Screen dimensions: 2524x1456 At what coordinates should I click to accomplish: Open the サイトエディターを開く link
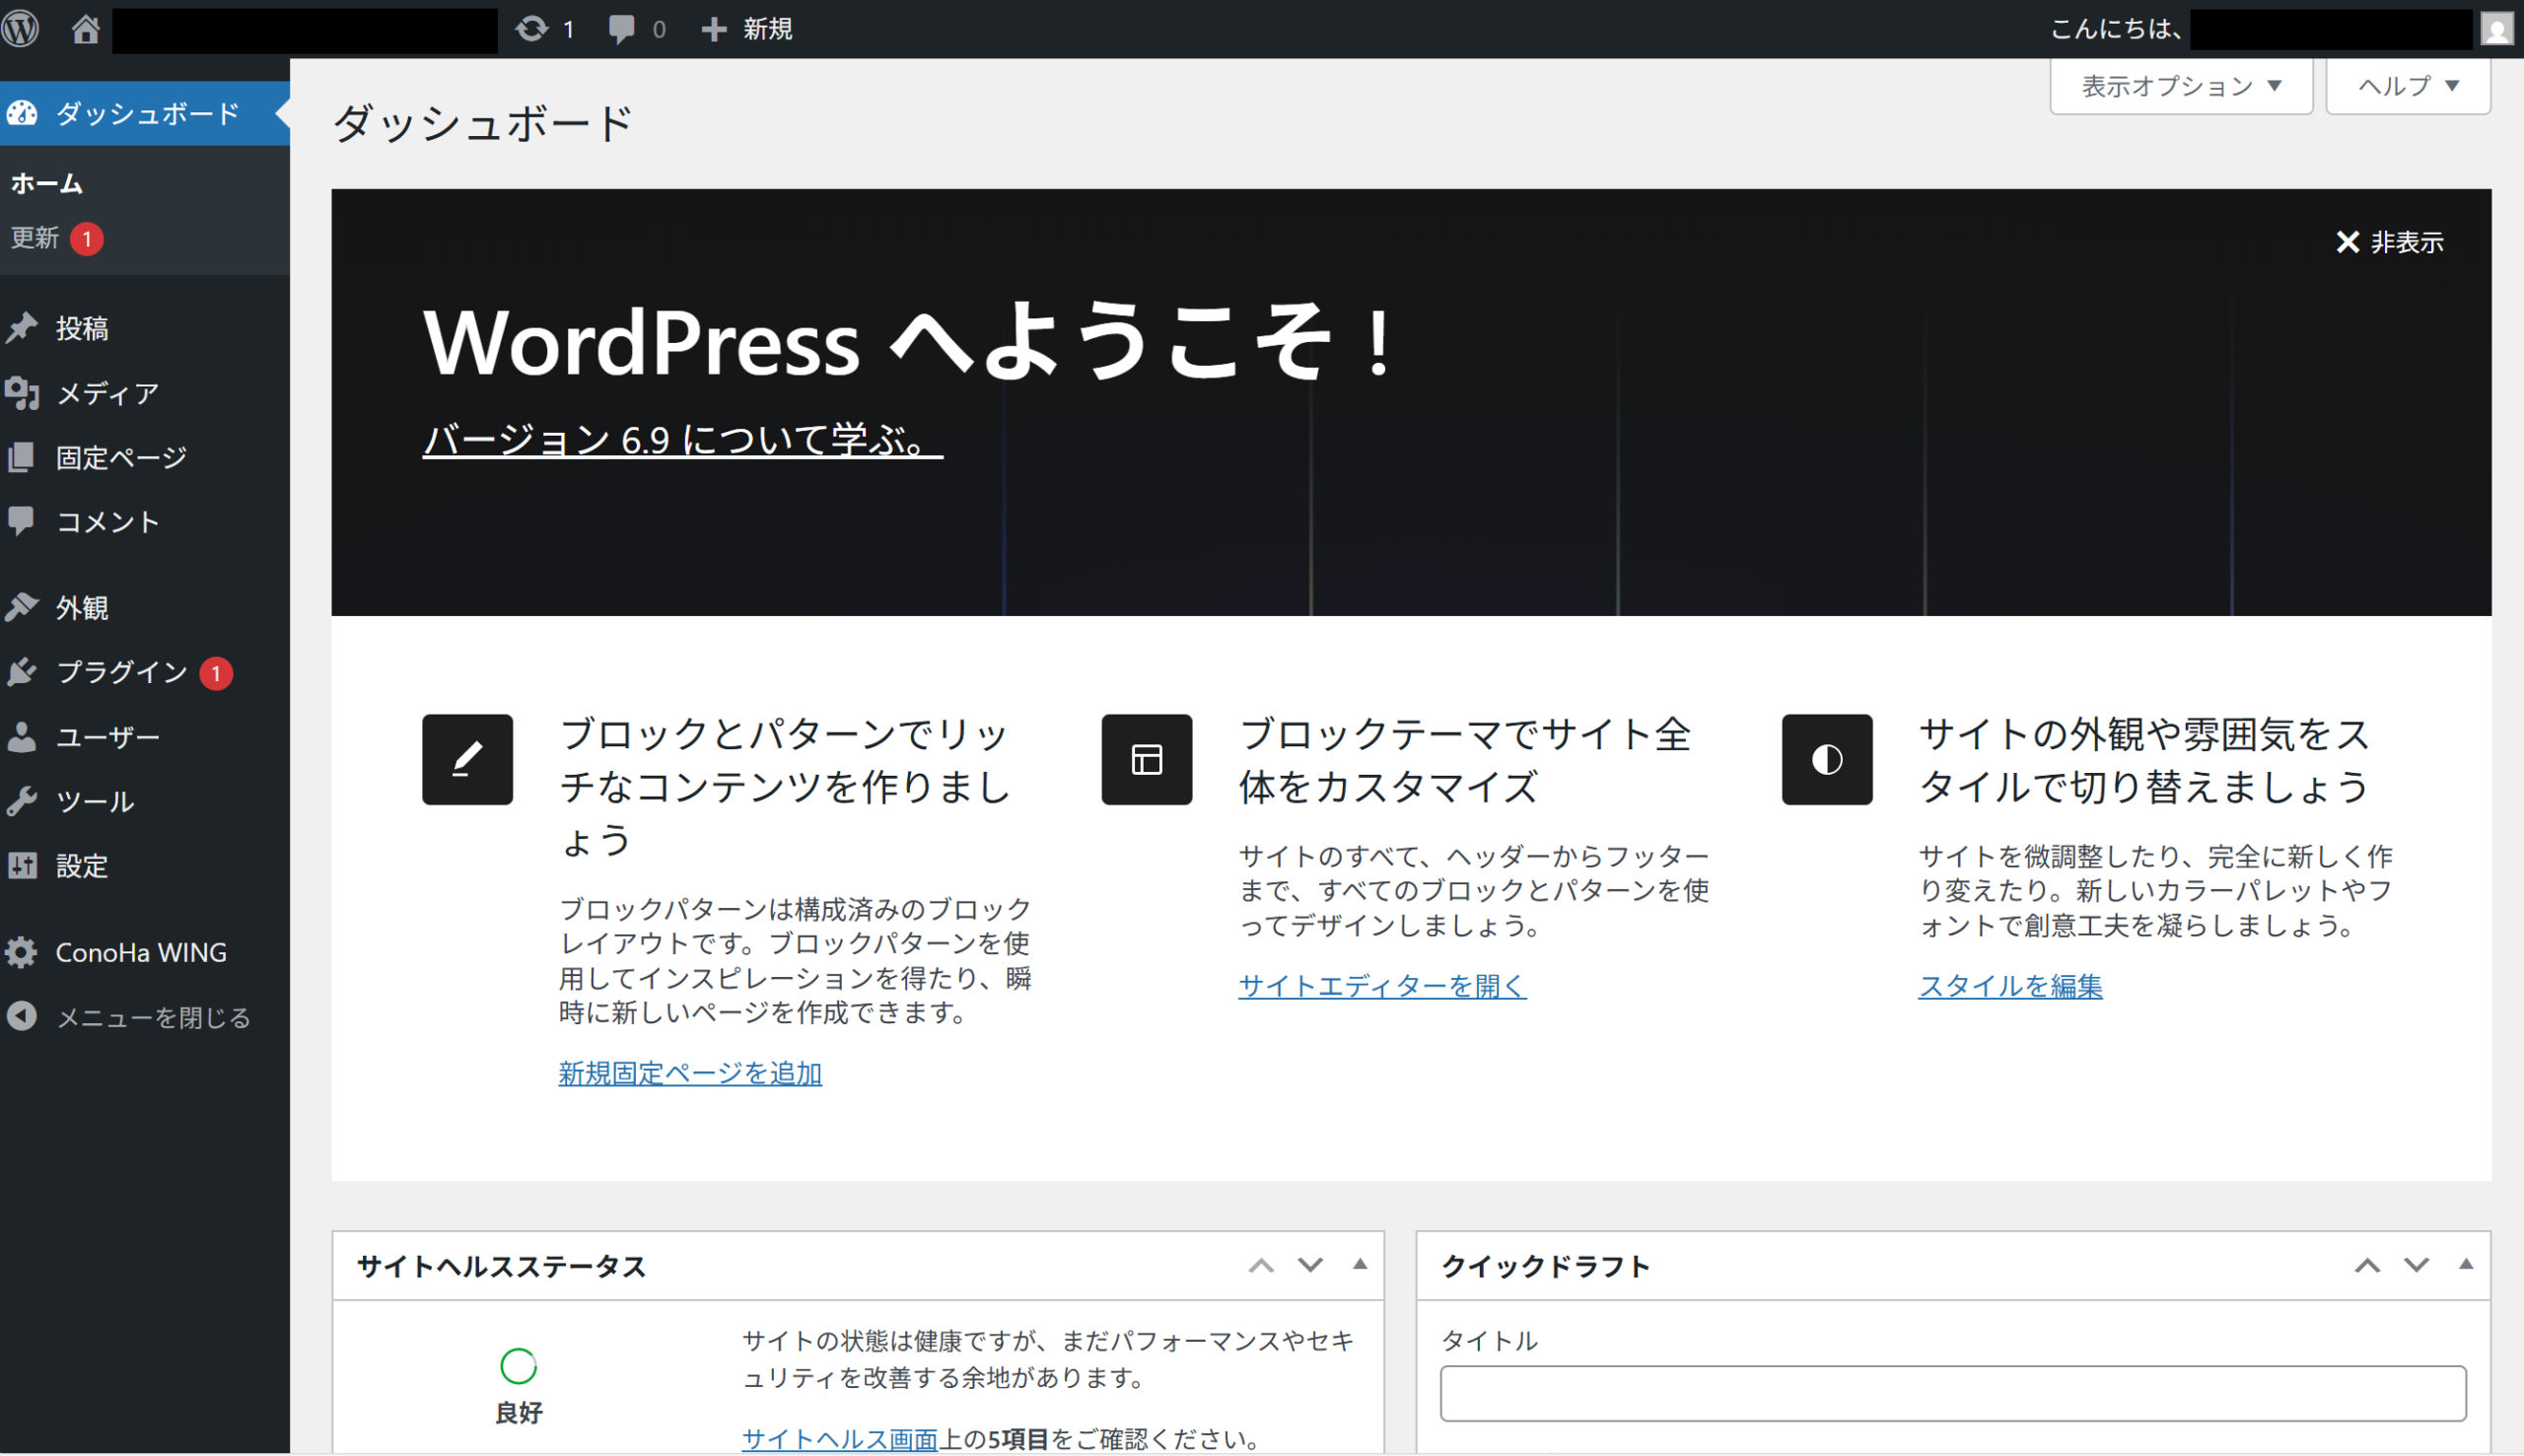[1381, 986]
